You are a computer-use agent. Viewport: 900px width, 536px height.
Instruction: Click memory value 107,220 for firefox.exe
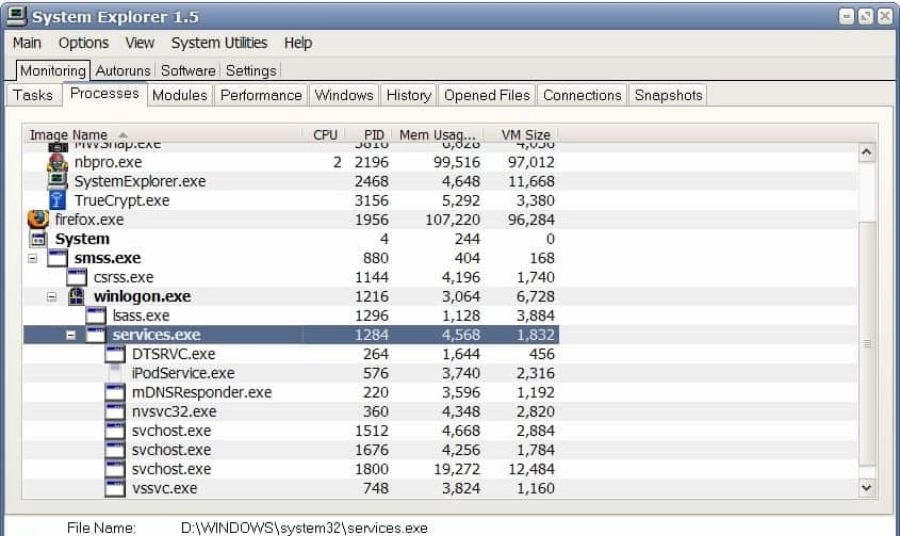(x=452, y=220)
